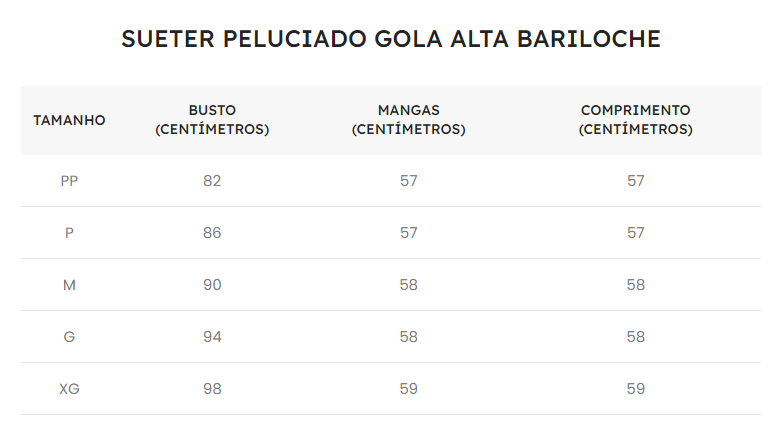Screen dimensions: 779x433
Task: Click bust value 86 for P
Action: pos(212,233)
